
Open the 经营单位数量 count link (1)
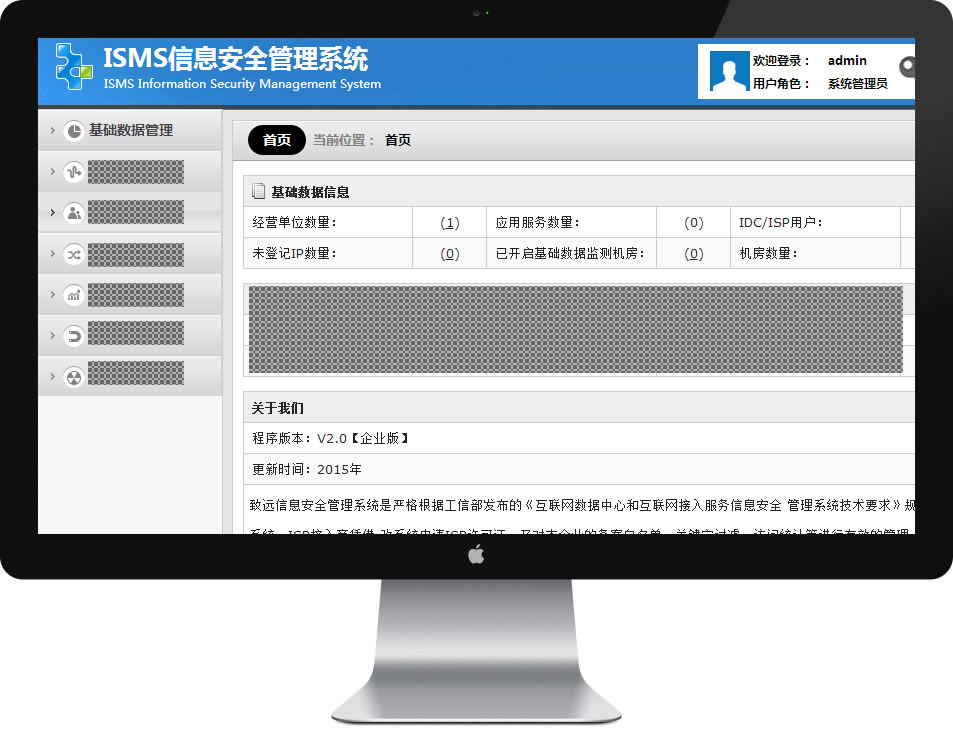click(450, 223)
